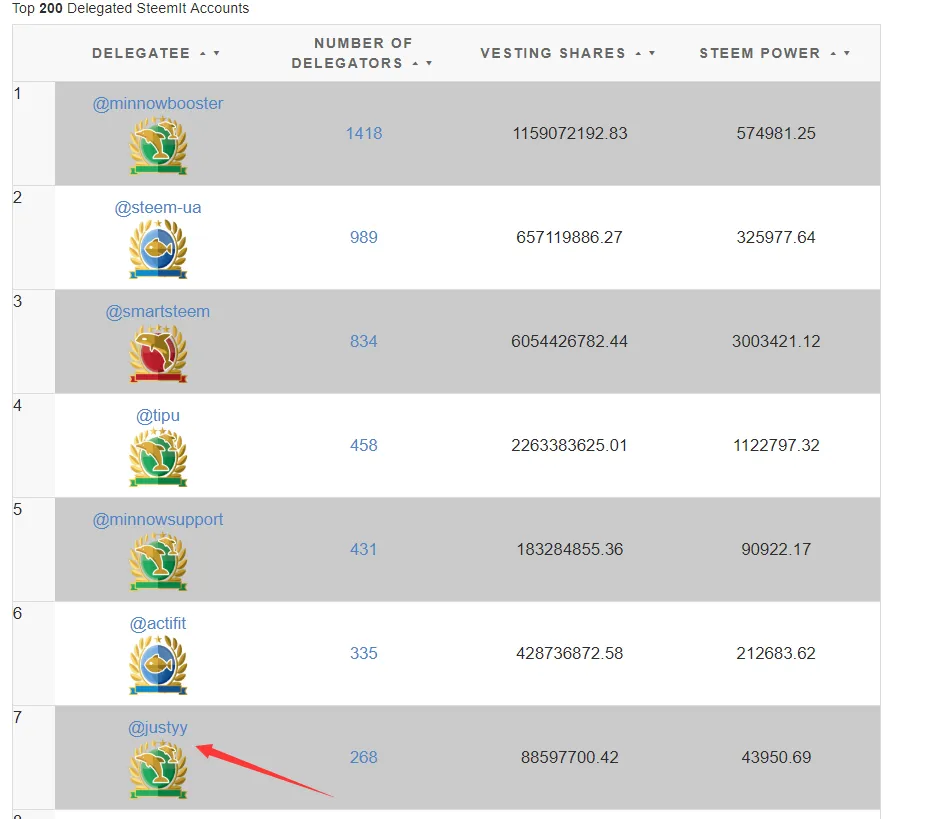Sort Vesting Shares ascending arrow

(638, 53)
